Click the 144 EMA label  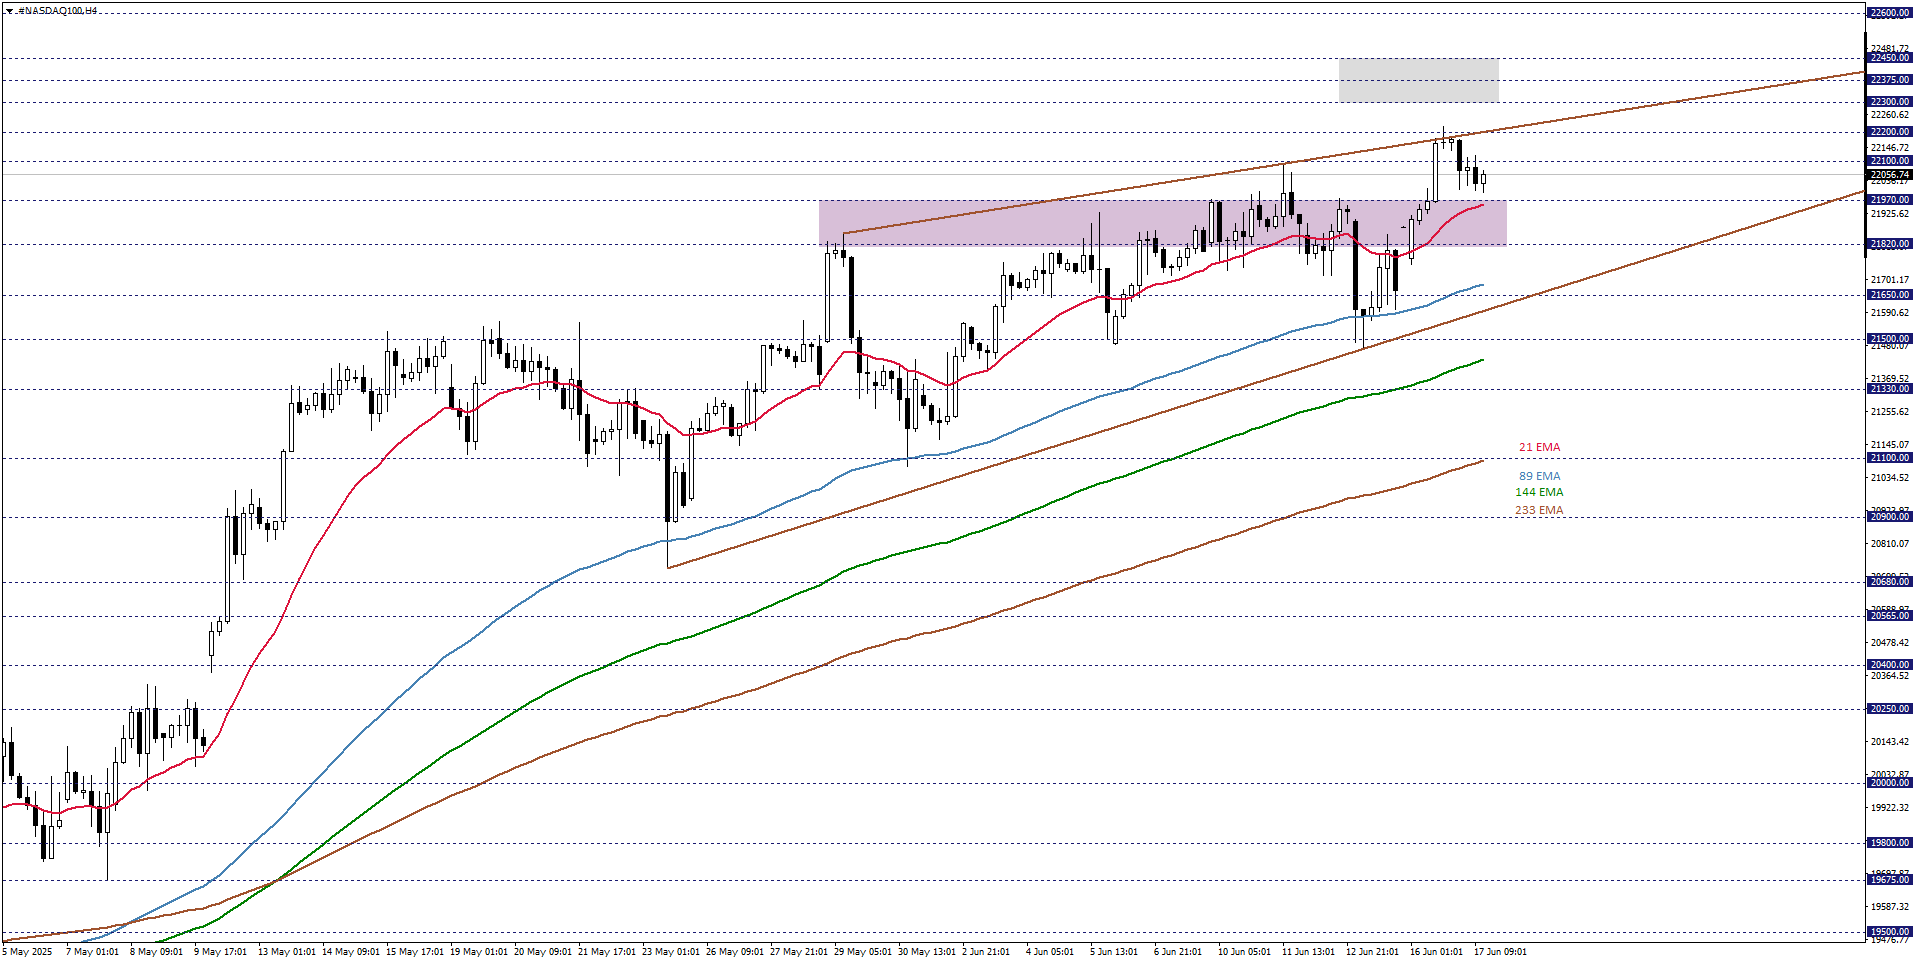tap(1539, 492)
